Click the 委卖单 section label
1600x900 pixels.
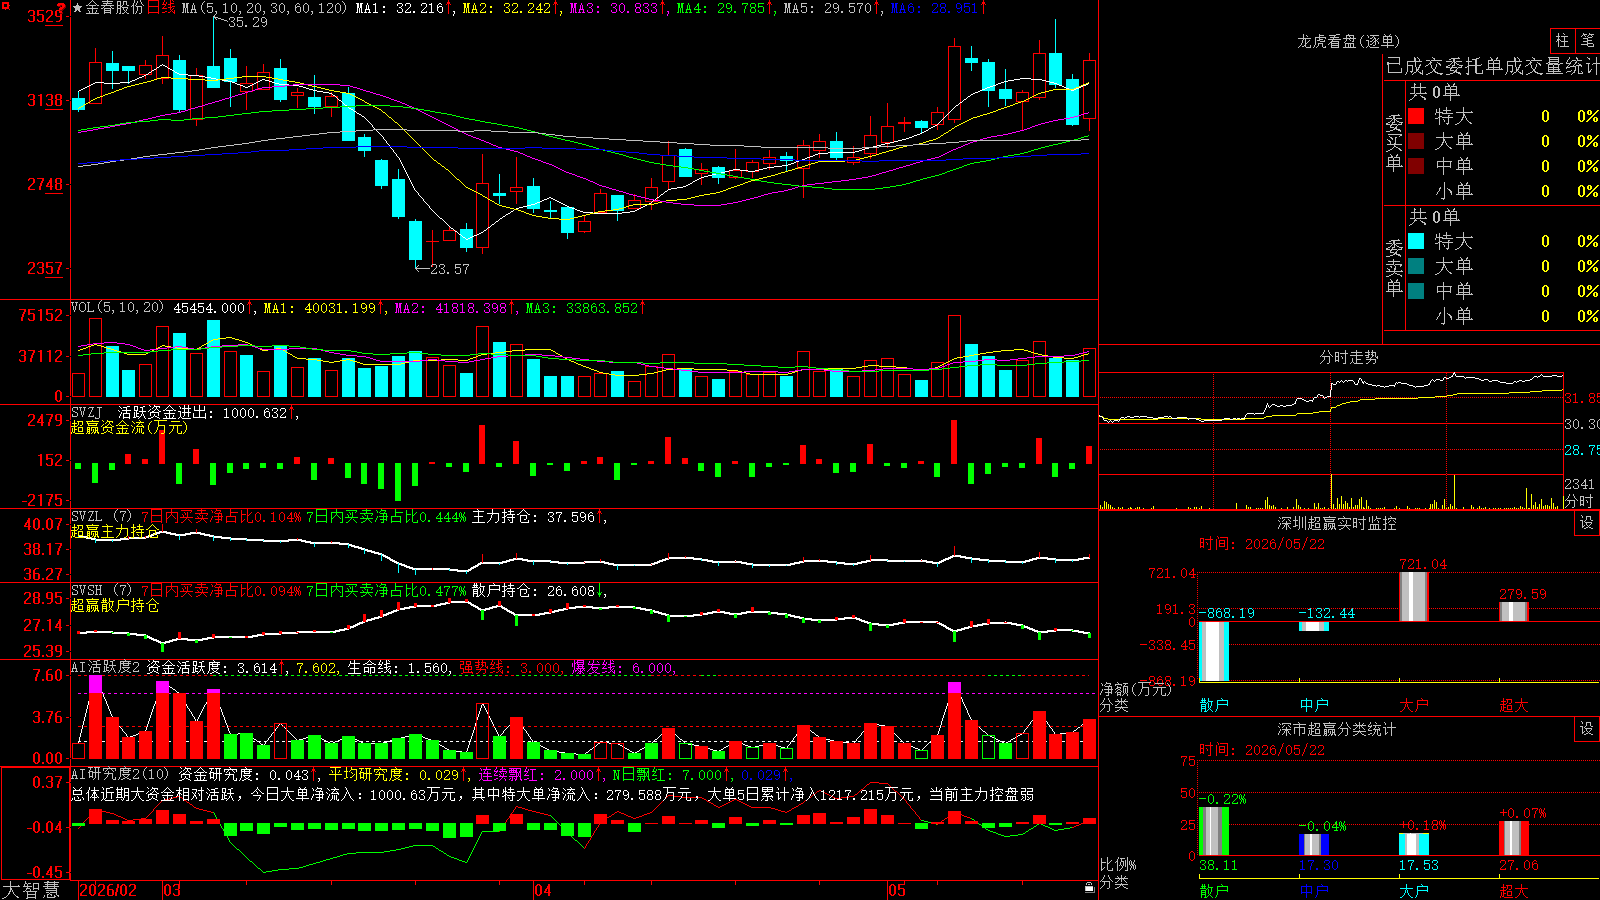tap(1394, 267)
